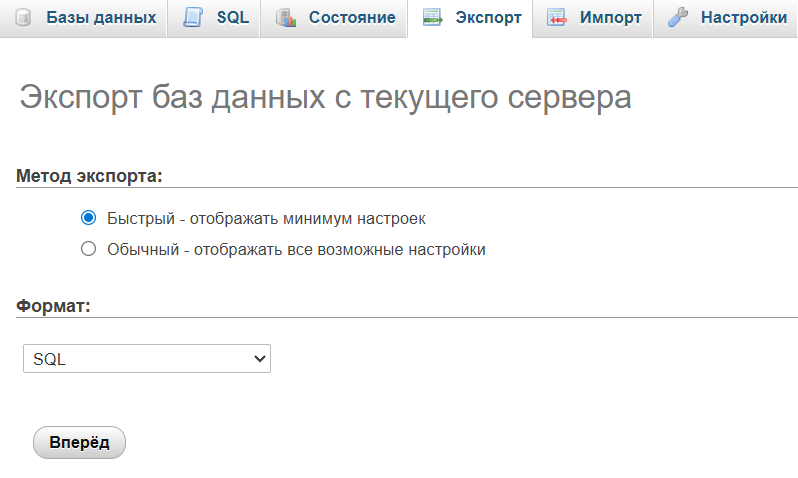Click the wrench settings icon
The height and width of the screenshot is (478, 798).
tap(678, 18)
